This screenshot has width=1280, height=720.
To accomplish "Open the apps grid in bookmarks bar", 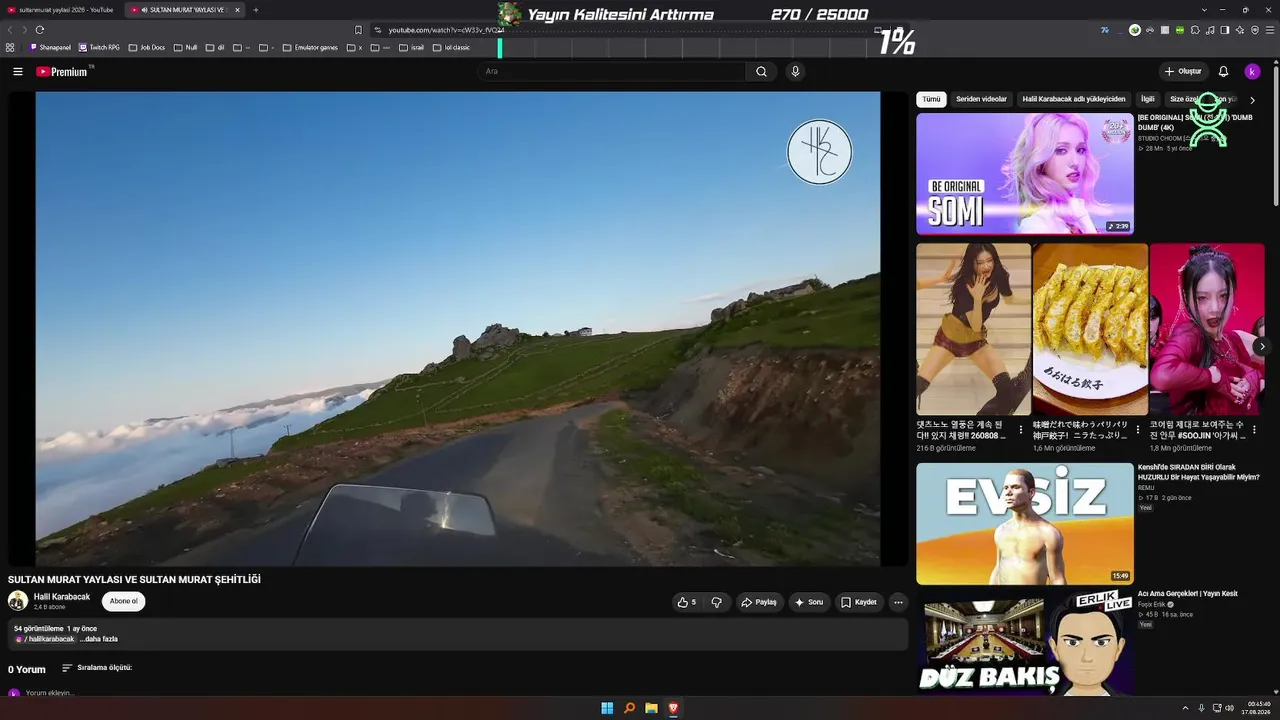I will point(10,47).
